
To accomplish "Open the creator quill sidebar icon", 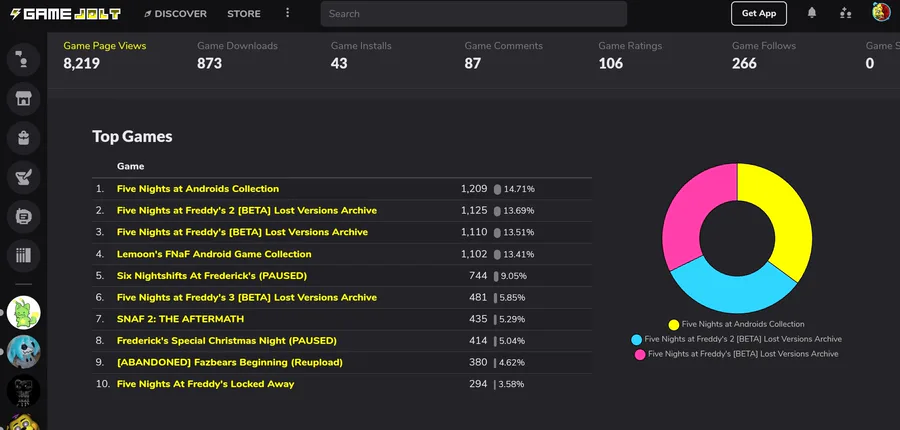I will point(23,177).
